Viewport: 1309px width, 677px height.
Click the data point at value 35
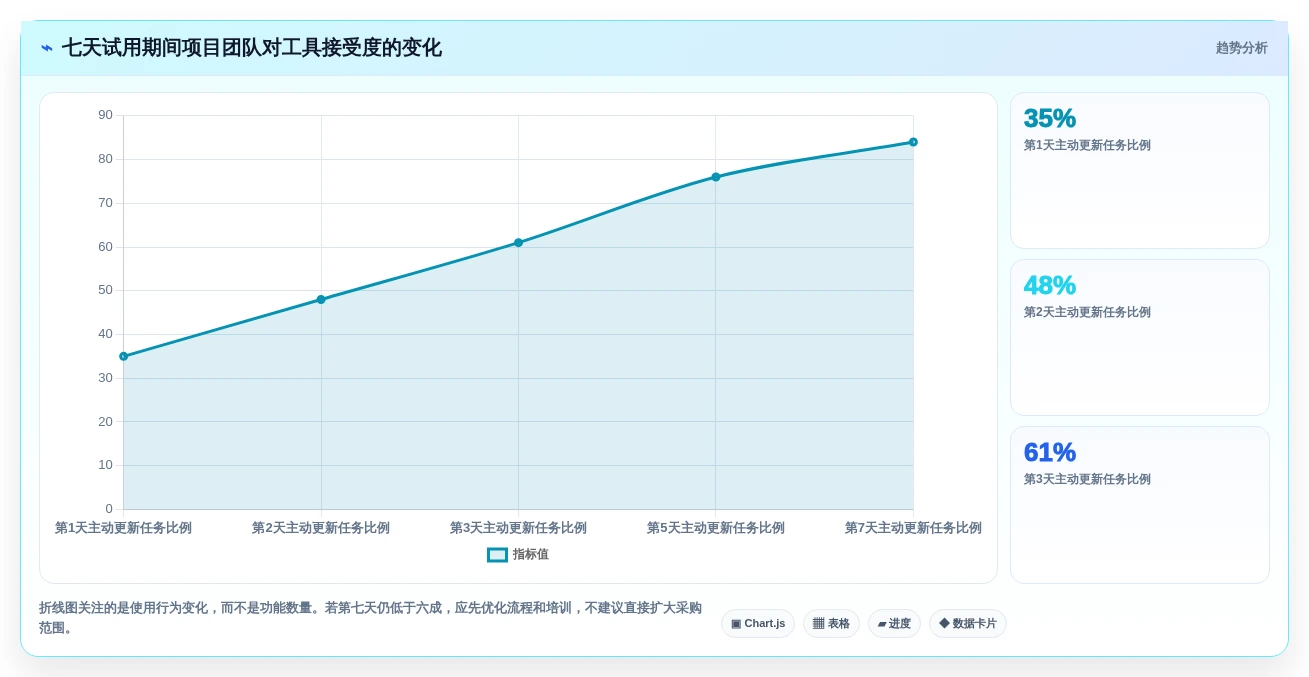click(x=124, y=356)
